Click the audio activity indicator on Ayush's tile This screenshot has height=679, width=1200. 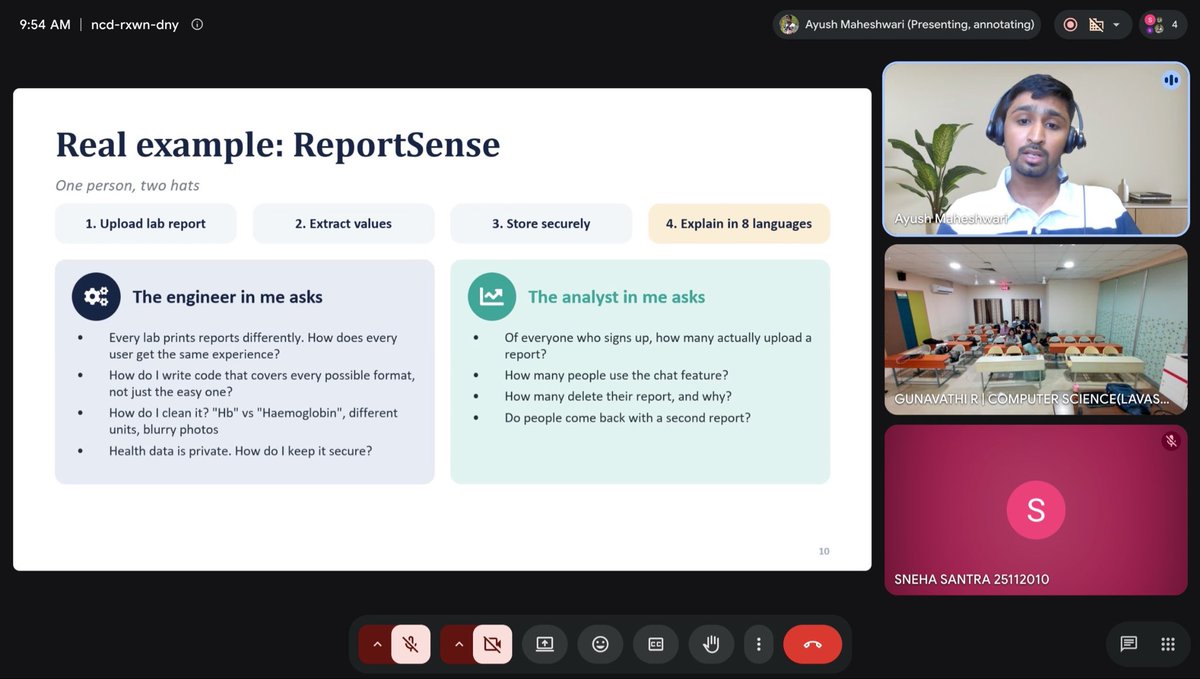coord(1170,80)
